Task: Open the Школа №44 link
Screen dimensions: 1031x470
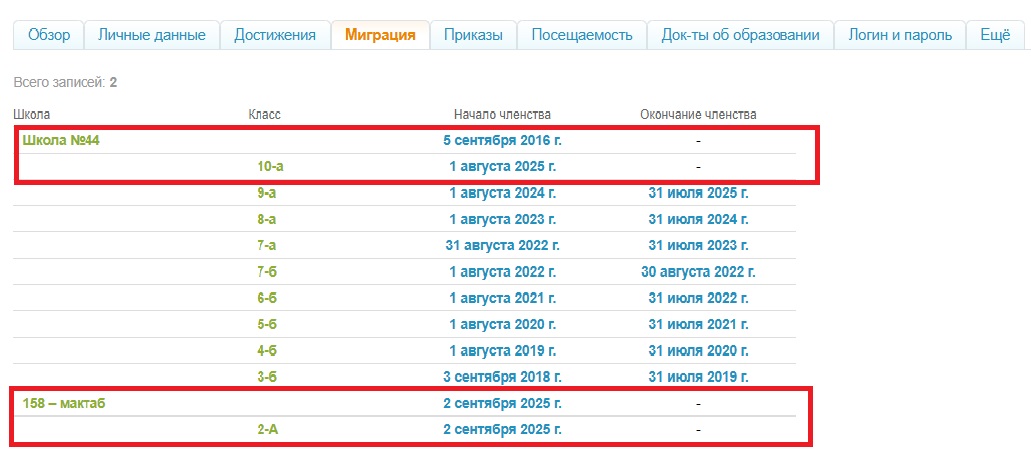Action: [x=61, y=141]
